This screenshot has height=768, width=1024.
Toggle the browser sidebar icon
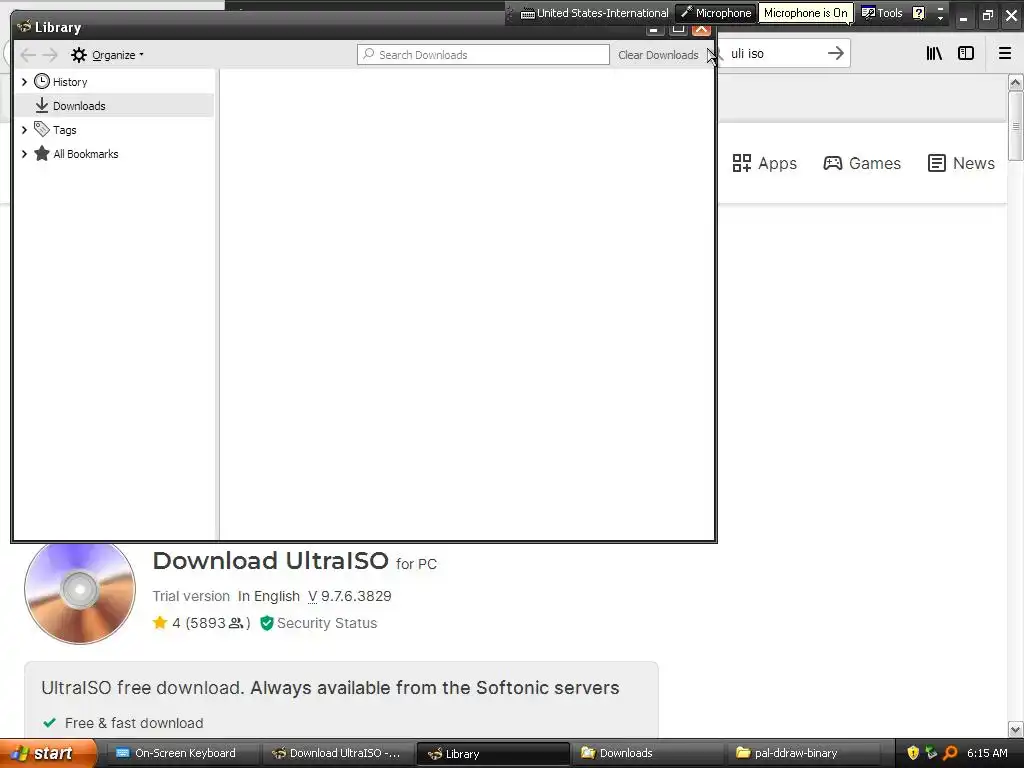coord(966,54)
